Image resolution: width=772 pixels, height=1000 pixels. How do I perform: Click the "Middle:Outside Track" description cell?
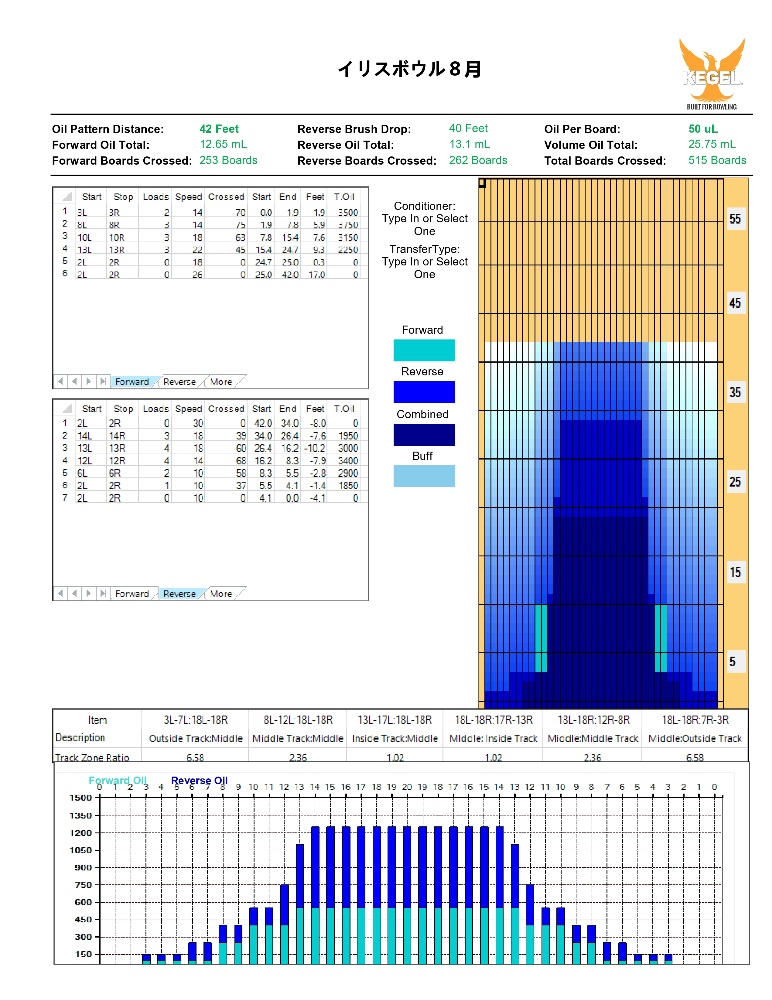pos(695,739)
